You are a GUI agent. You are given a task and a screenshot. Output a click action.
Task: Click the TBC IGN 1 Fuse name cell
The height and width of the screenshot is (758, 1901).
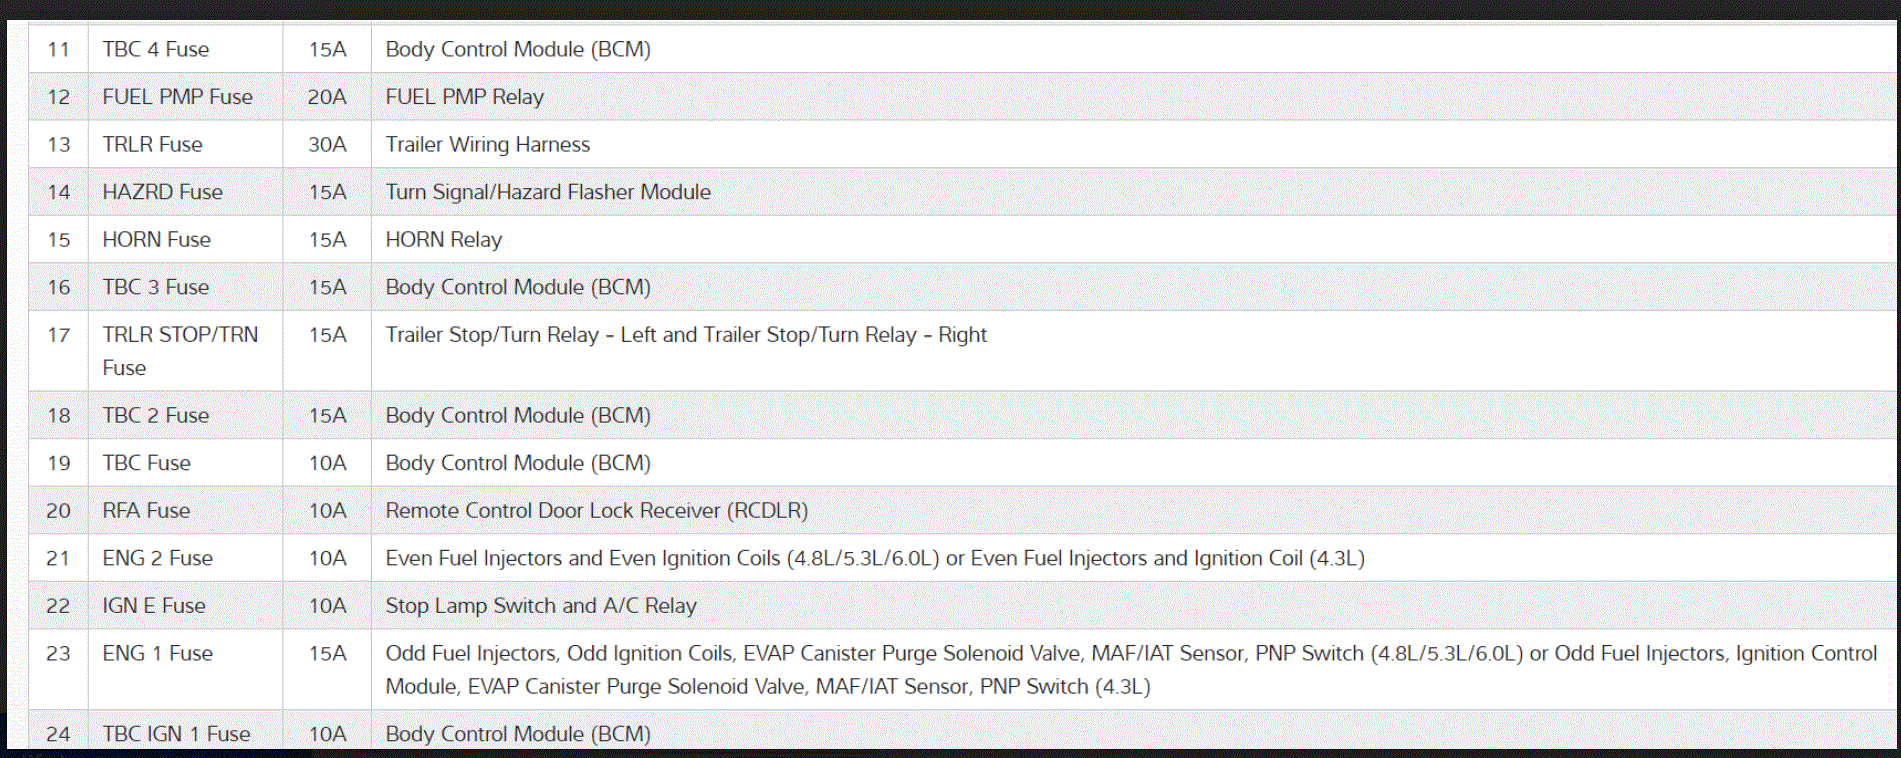(x=176, y=734)
